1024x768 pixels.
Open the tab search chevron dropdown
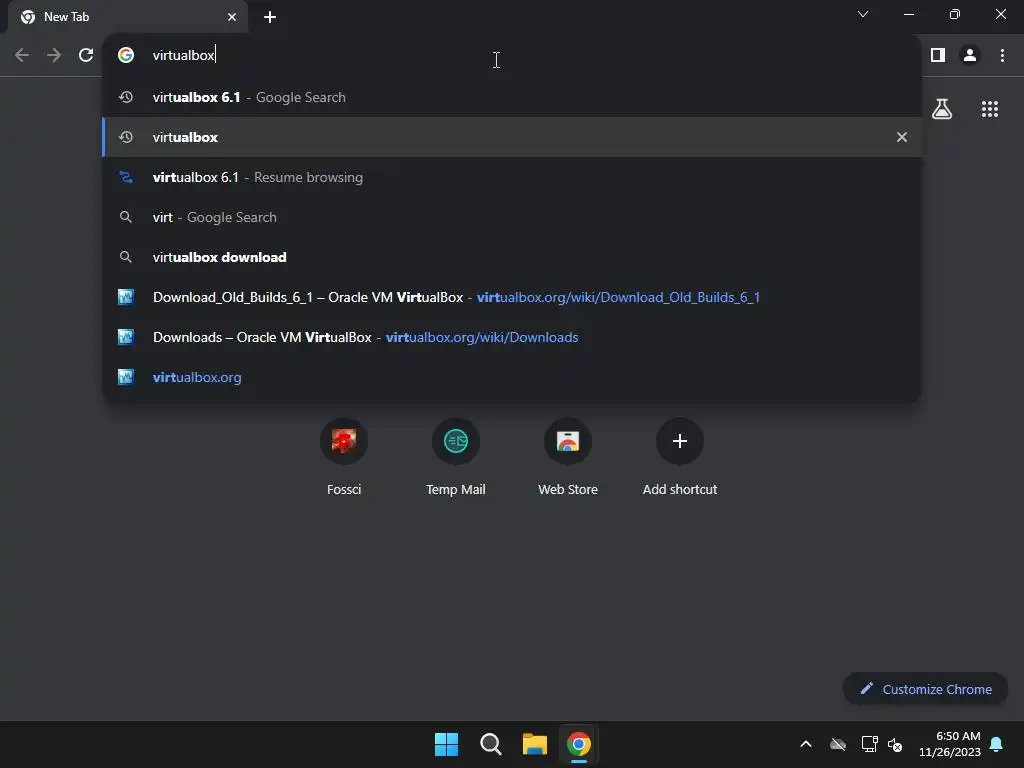[863, 14]
